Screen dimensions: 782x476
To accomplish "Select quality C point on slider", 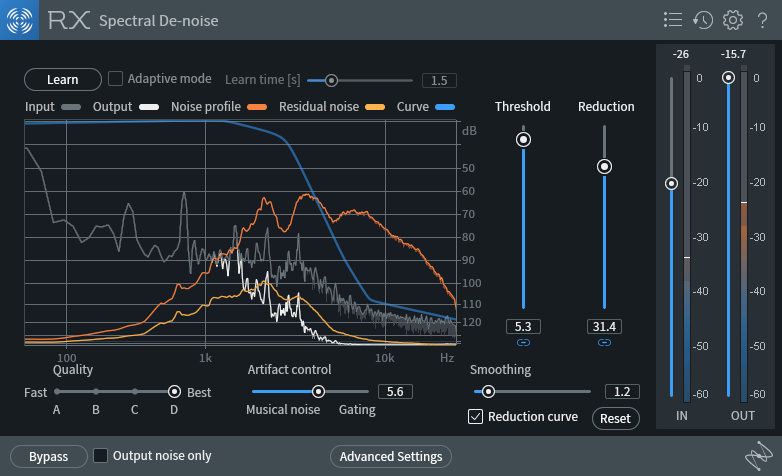I will pos(135,392).
